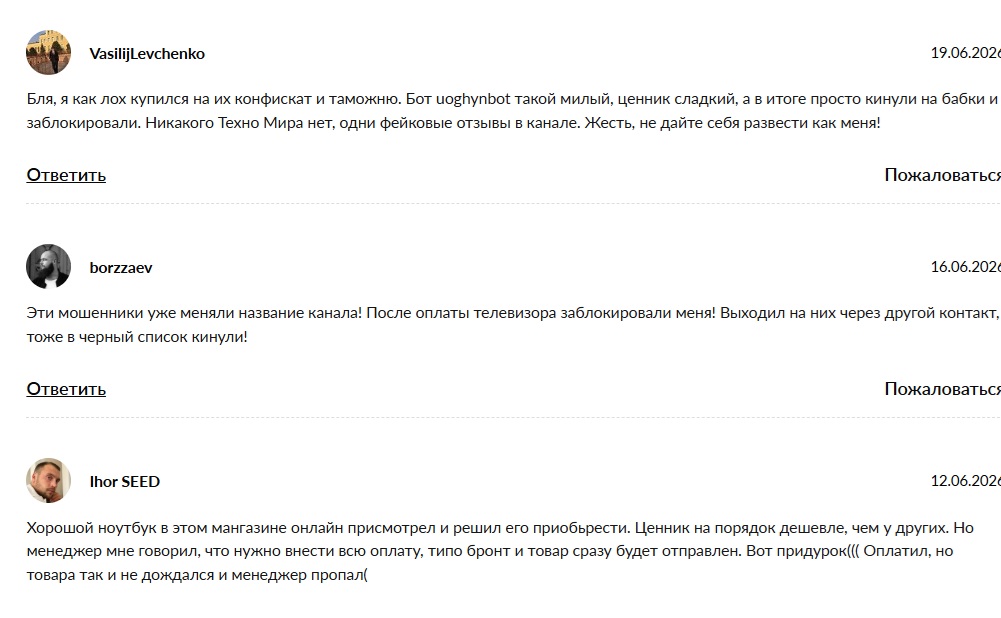Click the dashed divider below borzzaev's comment
The image size is (1001, 618).
tap(513, 418)
